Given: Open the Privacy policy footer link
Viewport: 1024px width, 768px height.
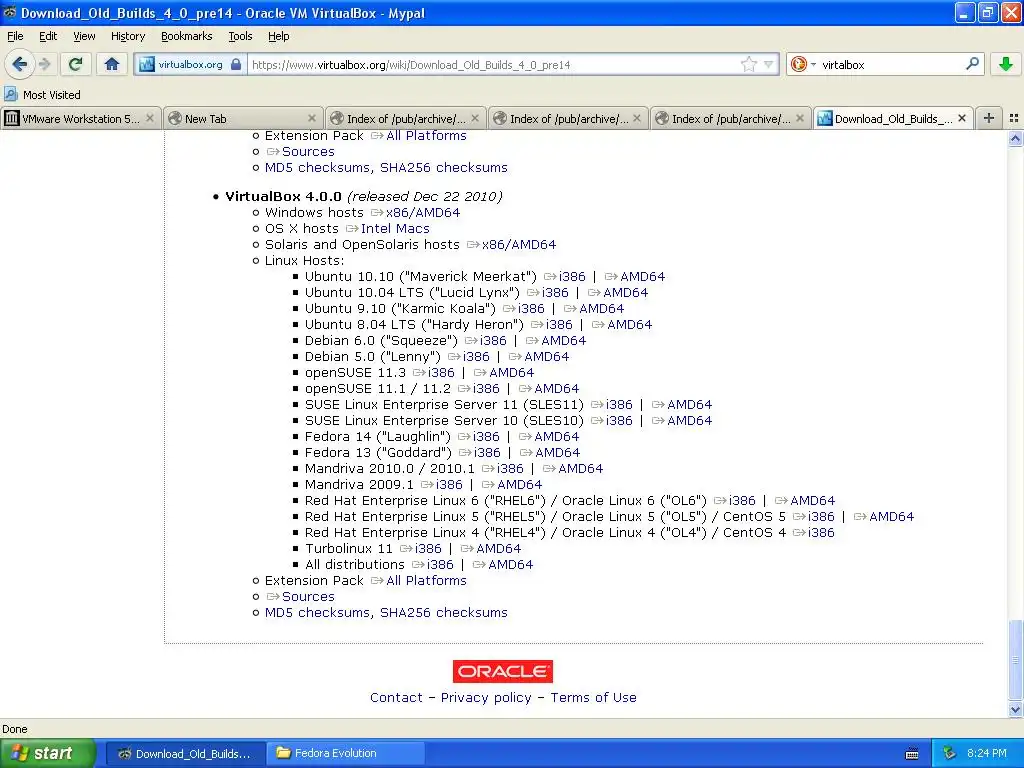Looking at the screenshot, I should [486, 697].
